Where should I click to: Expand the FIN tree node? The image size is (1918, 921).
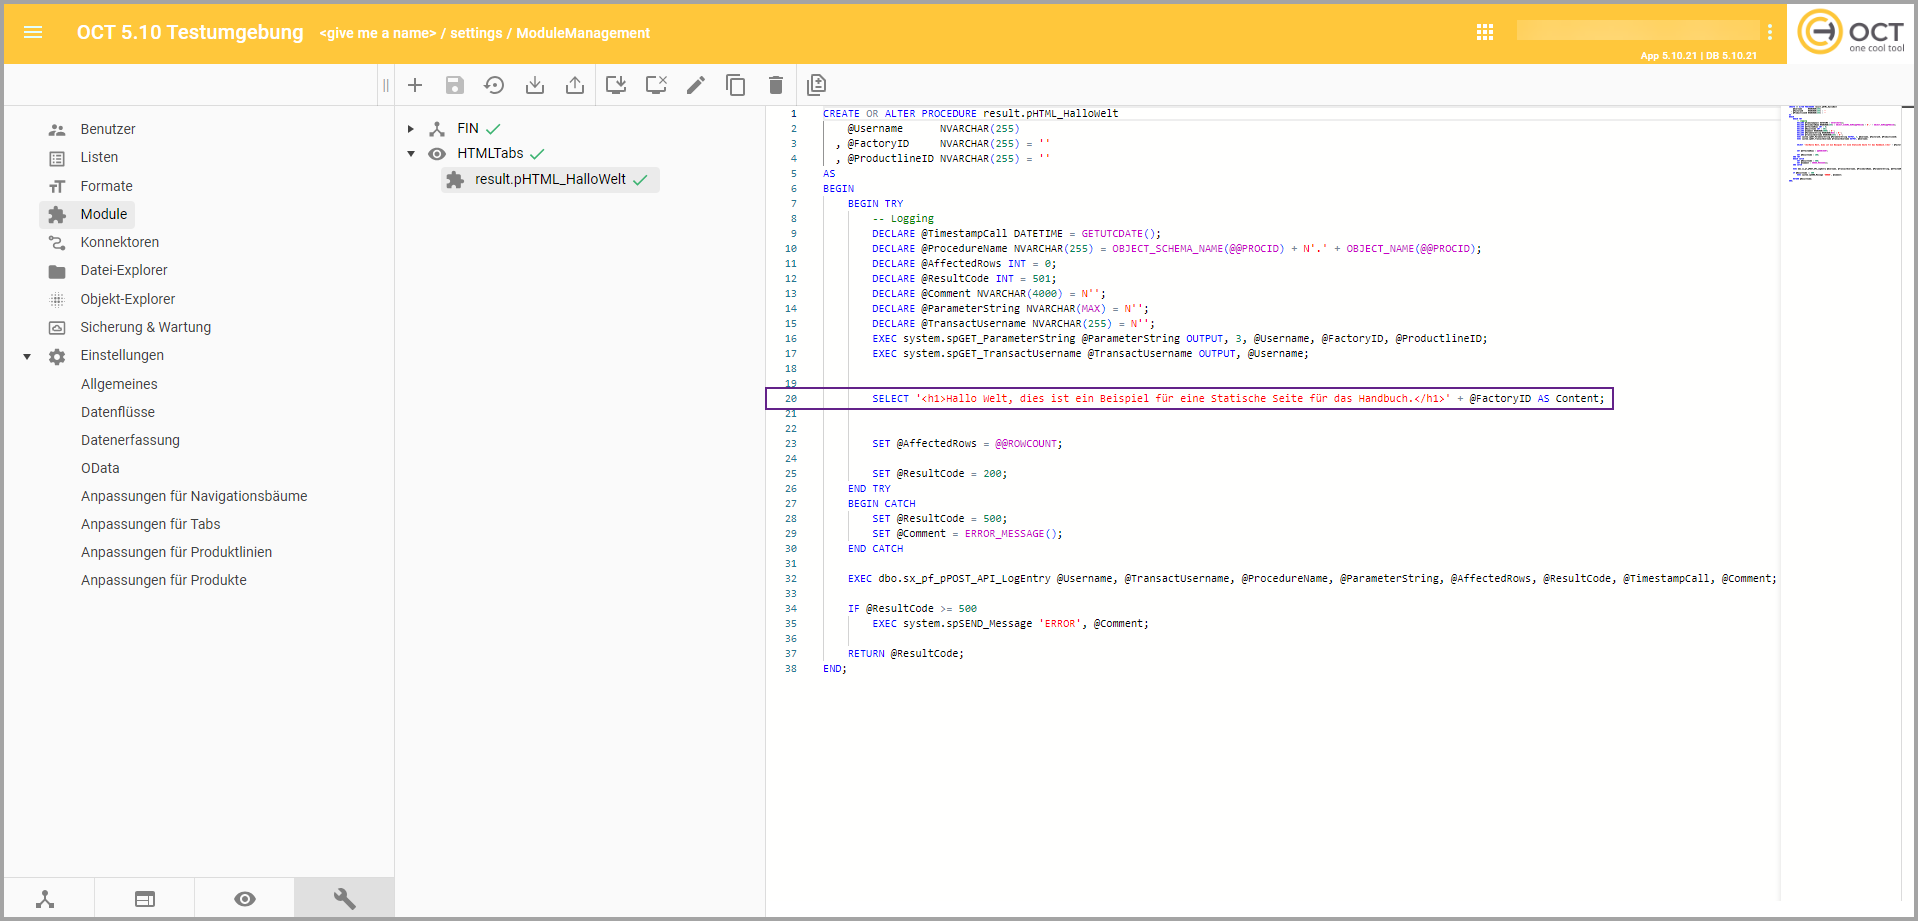(411, 129)
